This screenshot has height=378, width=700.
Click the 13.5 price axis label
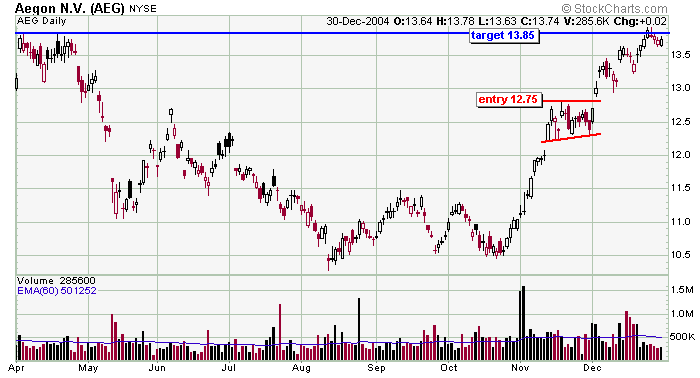coord(681,55)
